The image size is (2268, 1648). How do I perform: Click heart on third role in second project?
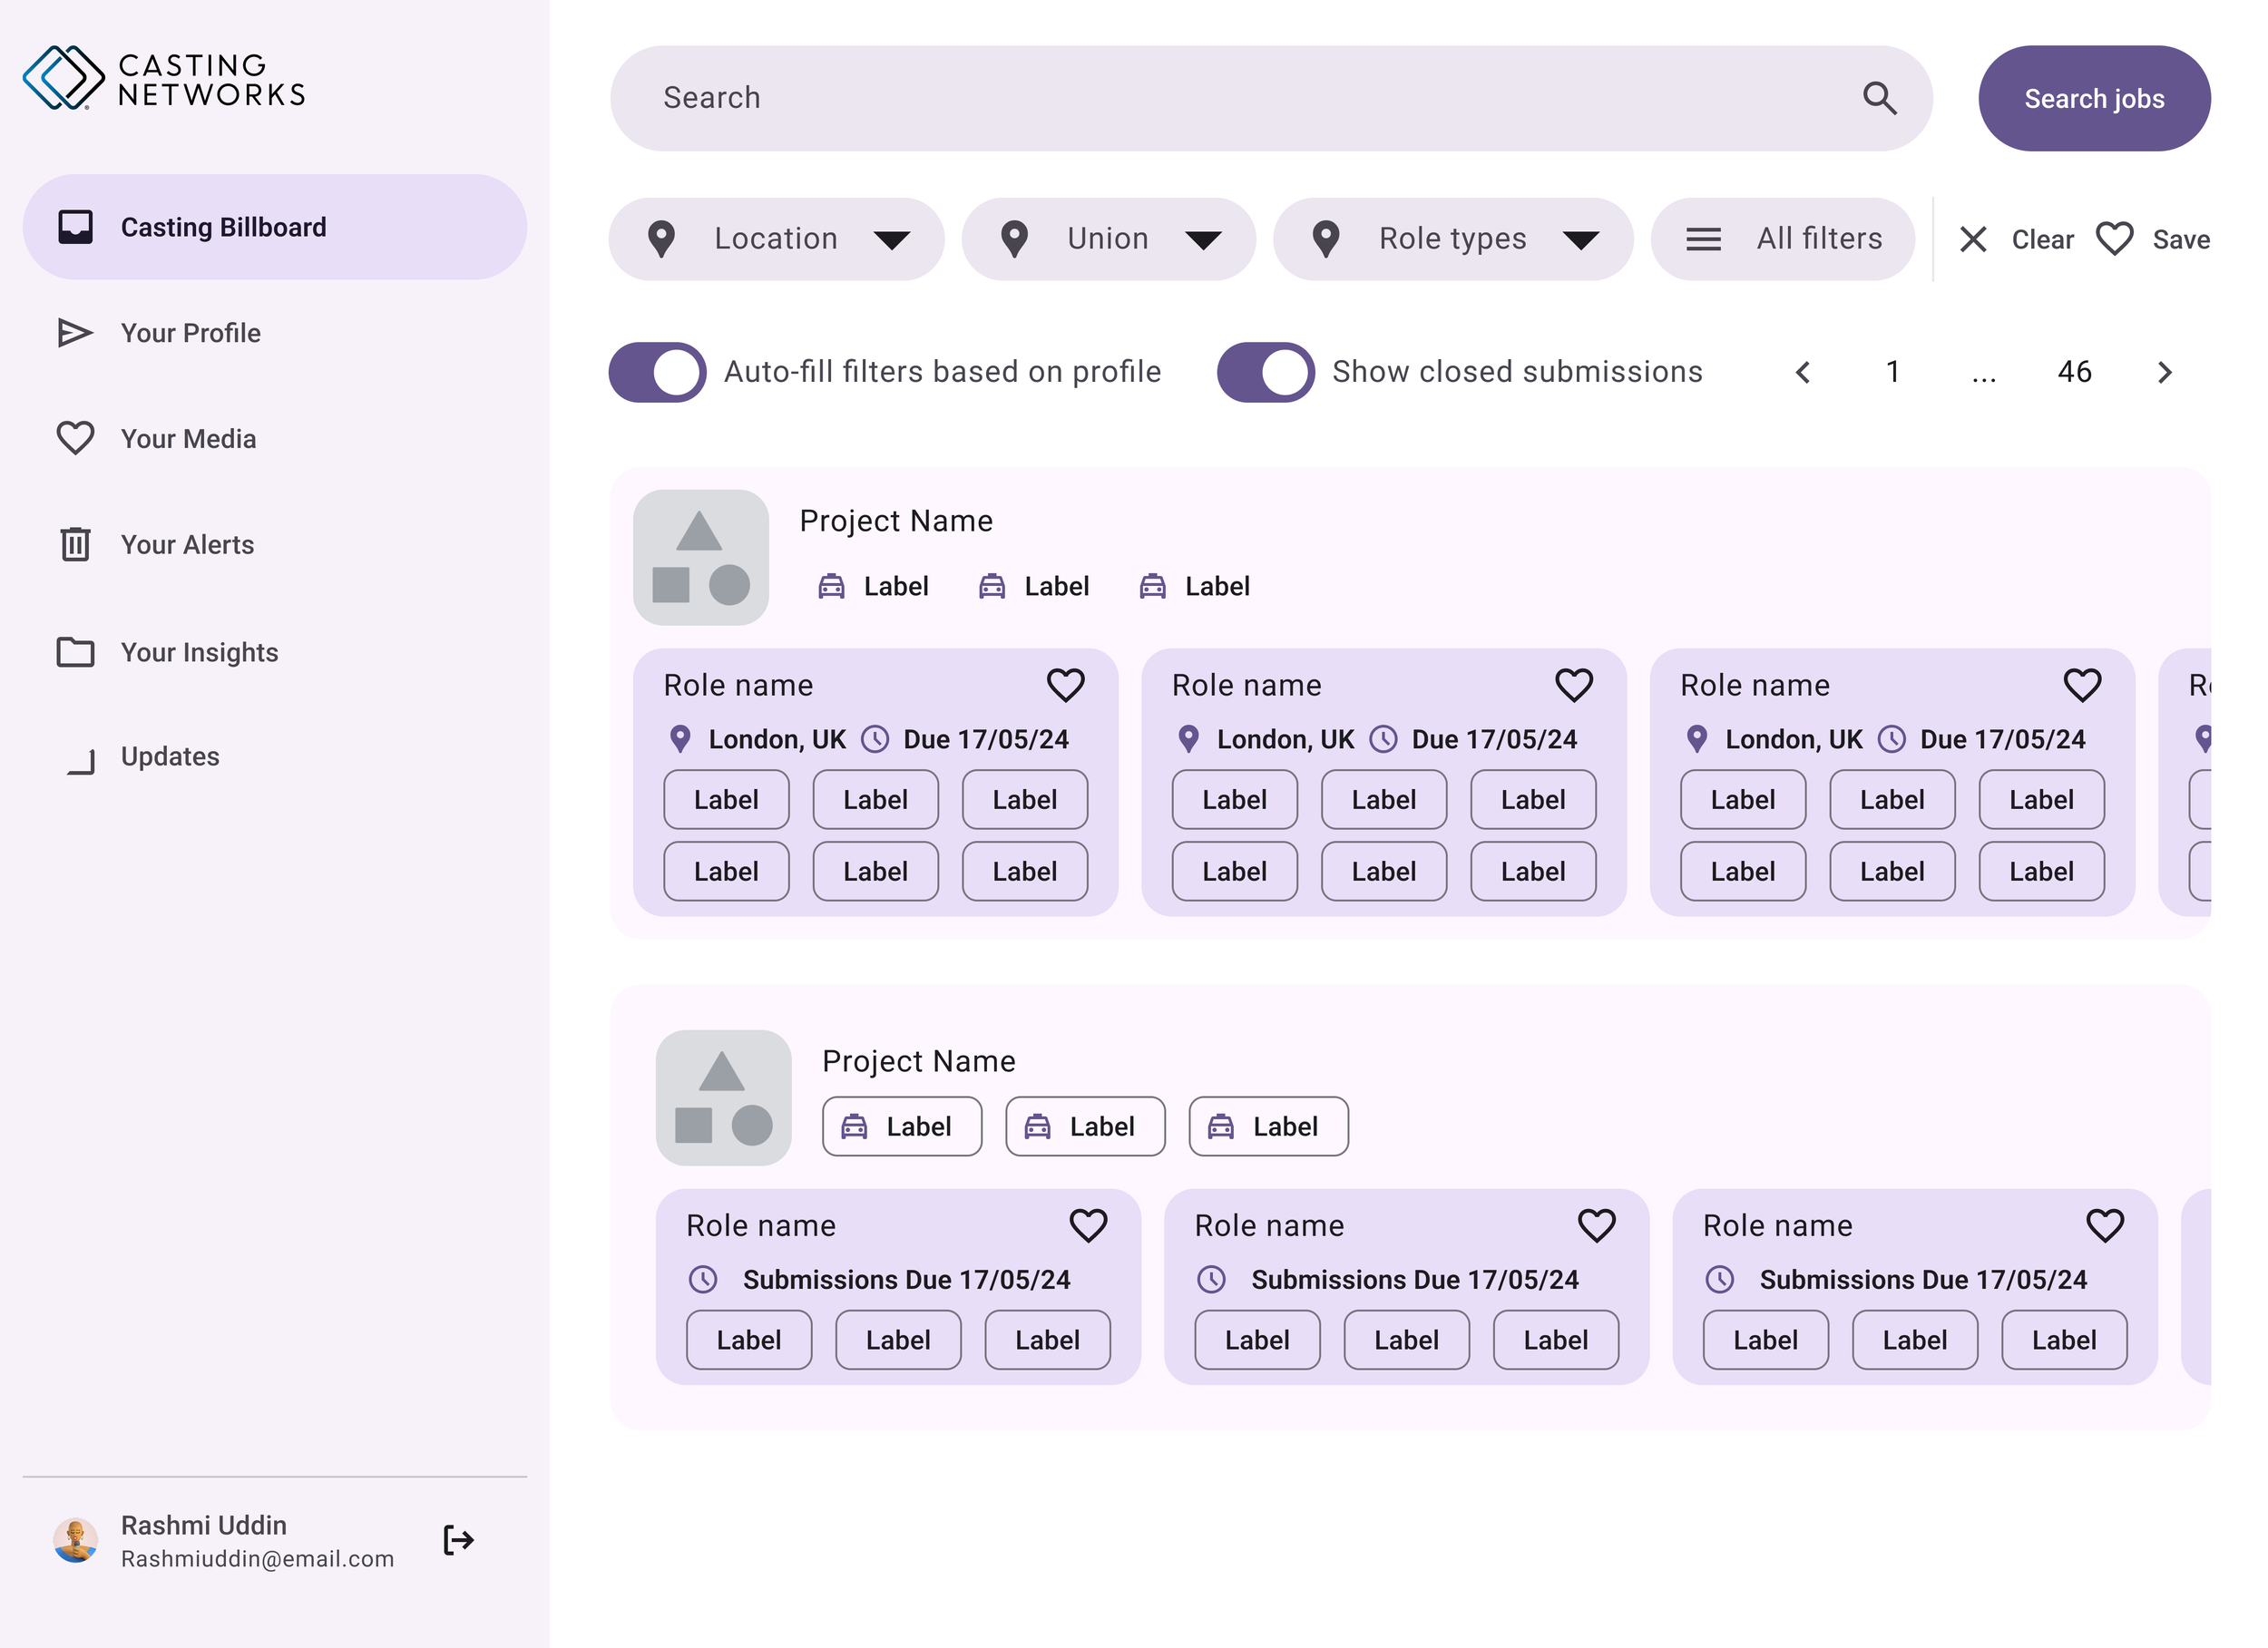pos(2104,1225)
